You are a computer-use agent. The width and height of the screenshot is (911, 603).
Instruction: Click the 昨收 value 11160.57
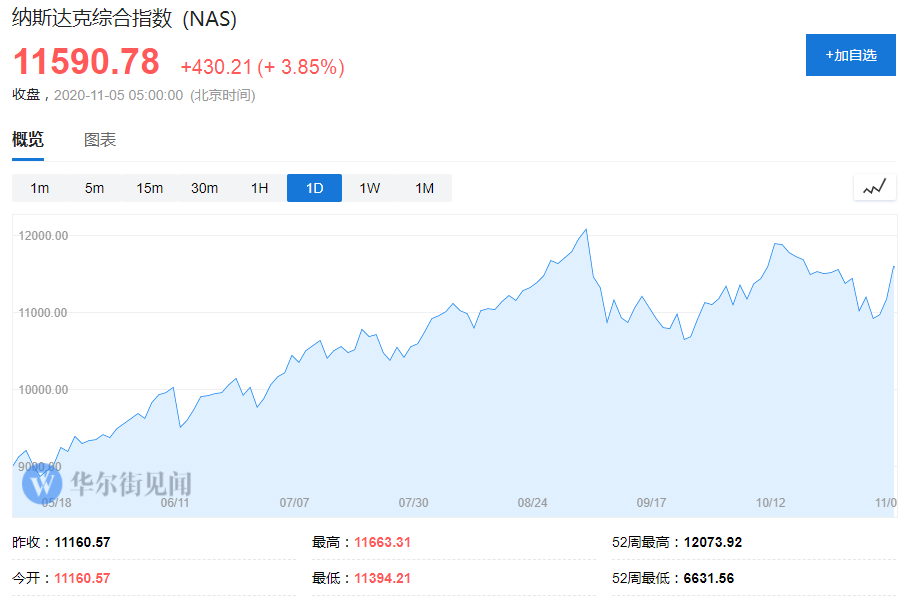(x=83, y=543)
